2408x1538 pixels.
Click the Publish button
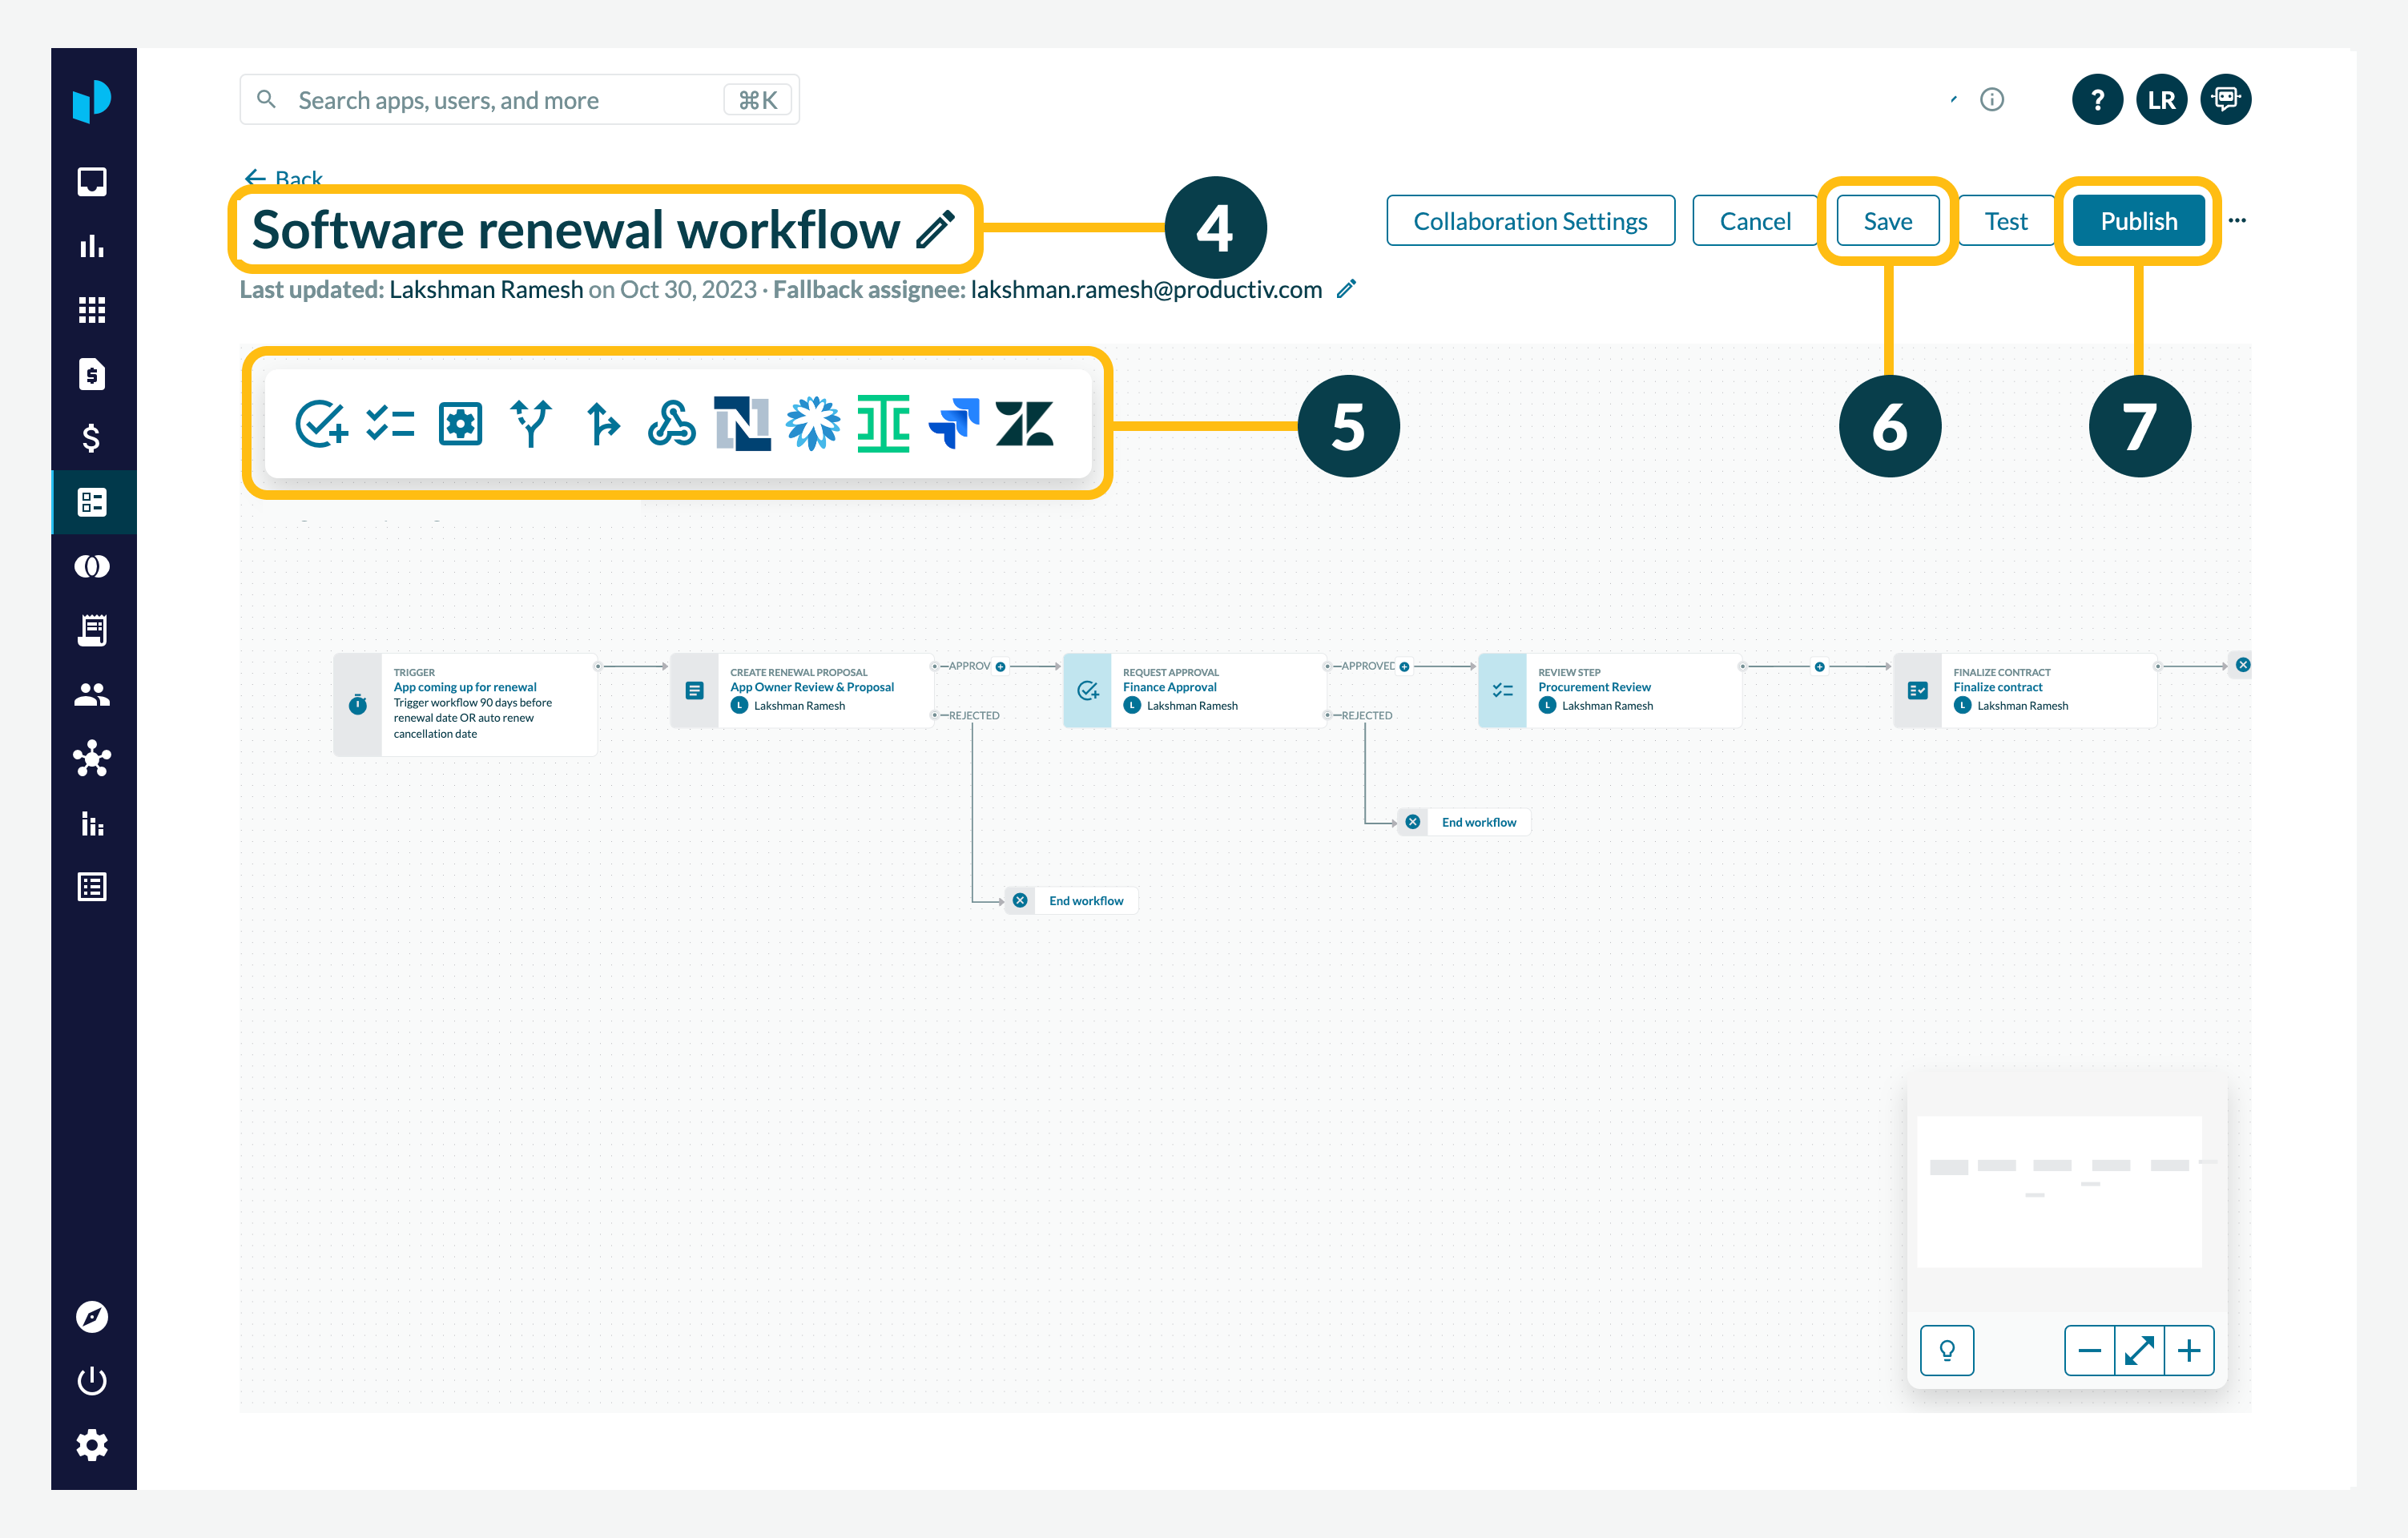click(x=2138, y=221)
